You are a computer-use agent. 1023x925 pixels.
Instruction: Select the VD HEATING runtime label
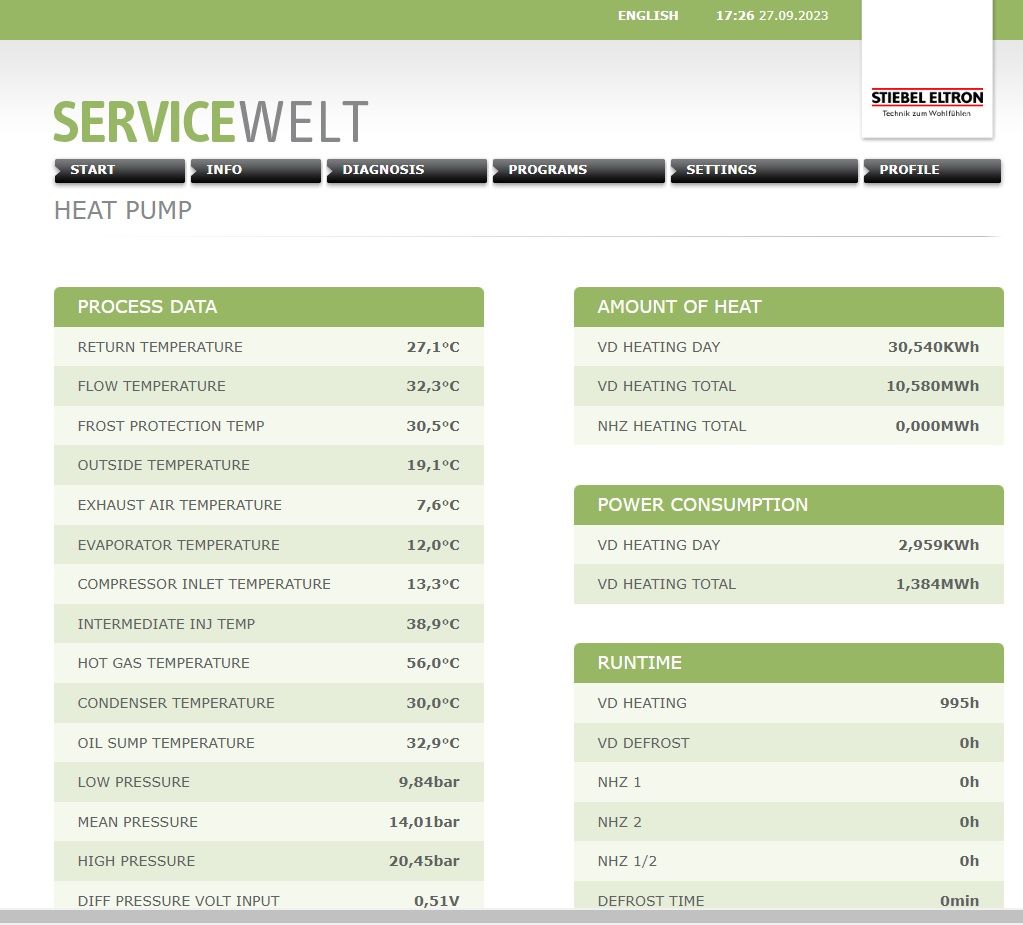(x=642, y=703)
